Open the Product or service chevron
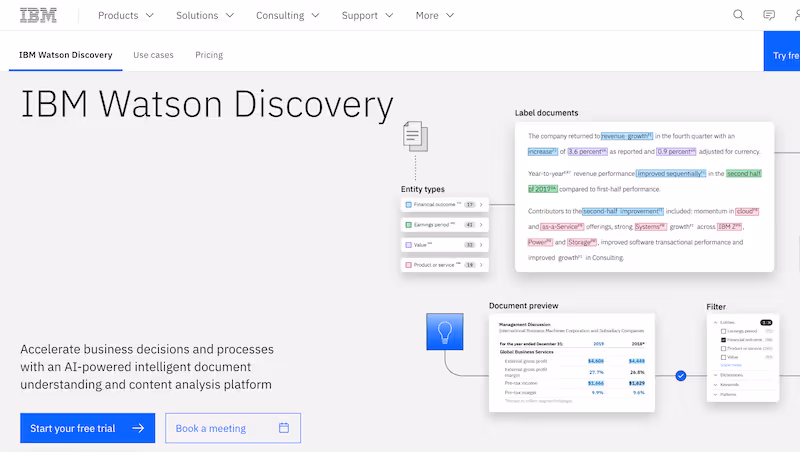Screen dimensions: 800x452 (x=481, y=265)
